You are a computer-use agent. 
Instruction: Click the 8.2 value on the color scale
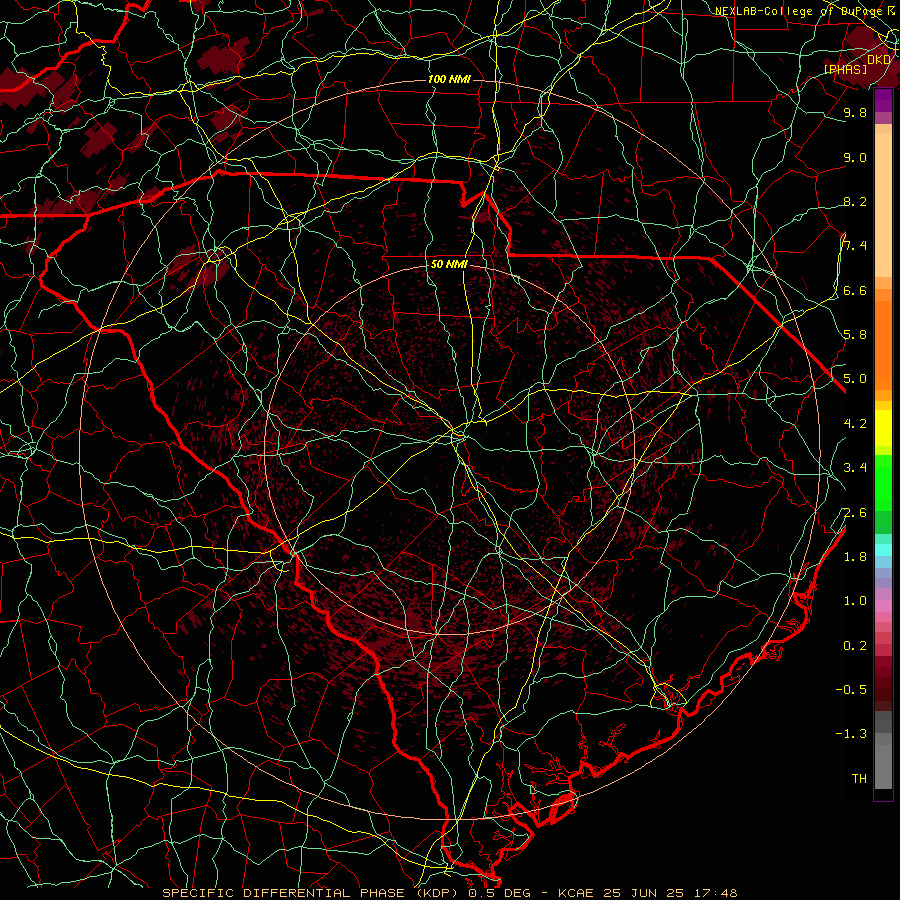coord(855,201)
